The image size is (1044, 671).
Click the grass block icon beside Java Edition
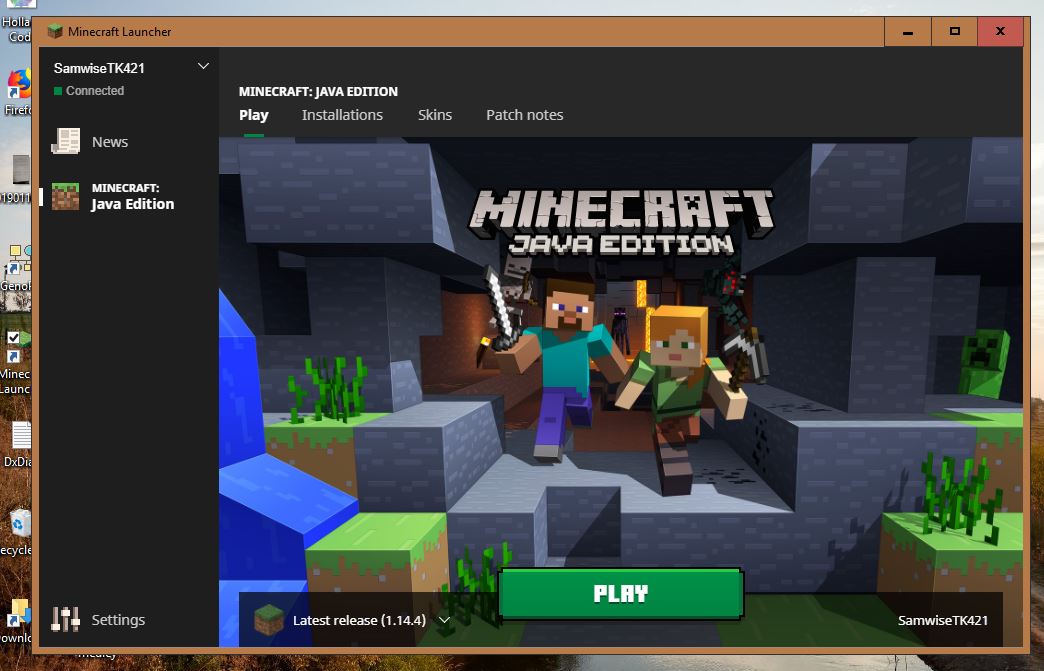(65, 196)
